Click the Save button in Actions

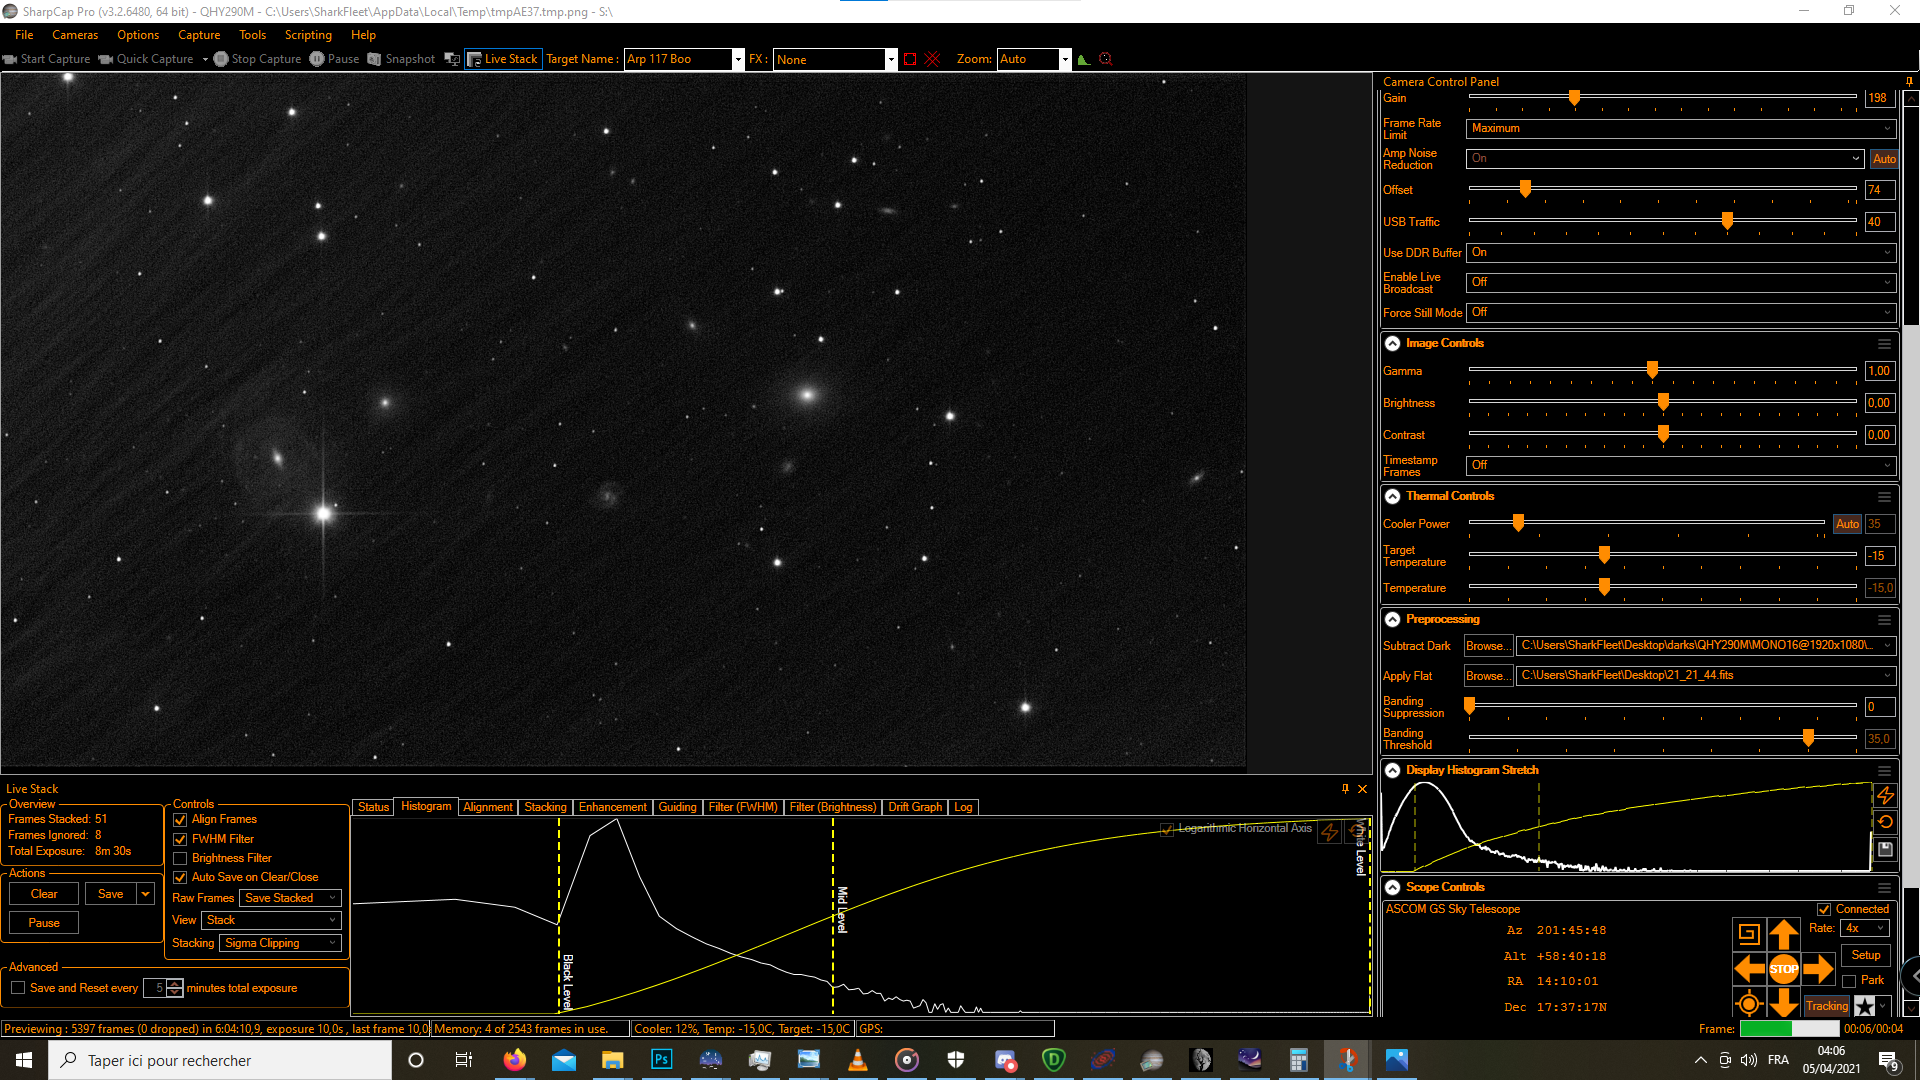click(x=111, y=894)
